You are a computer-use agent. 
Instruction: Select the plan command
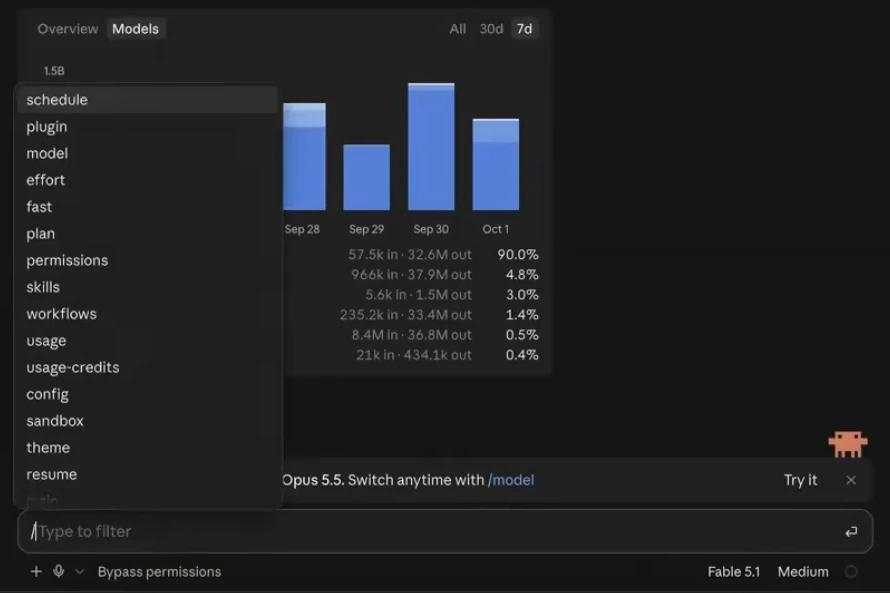[146, 233]
